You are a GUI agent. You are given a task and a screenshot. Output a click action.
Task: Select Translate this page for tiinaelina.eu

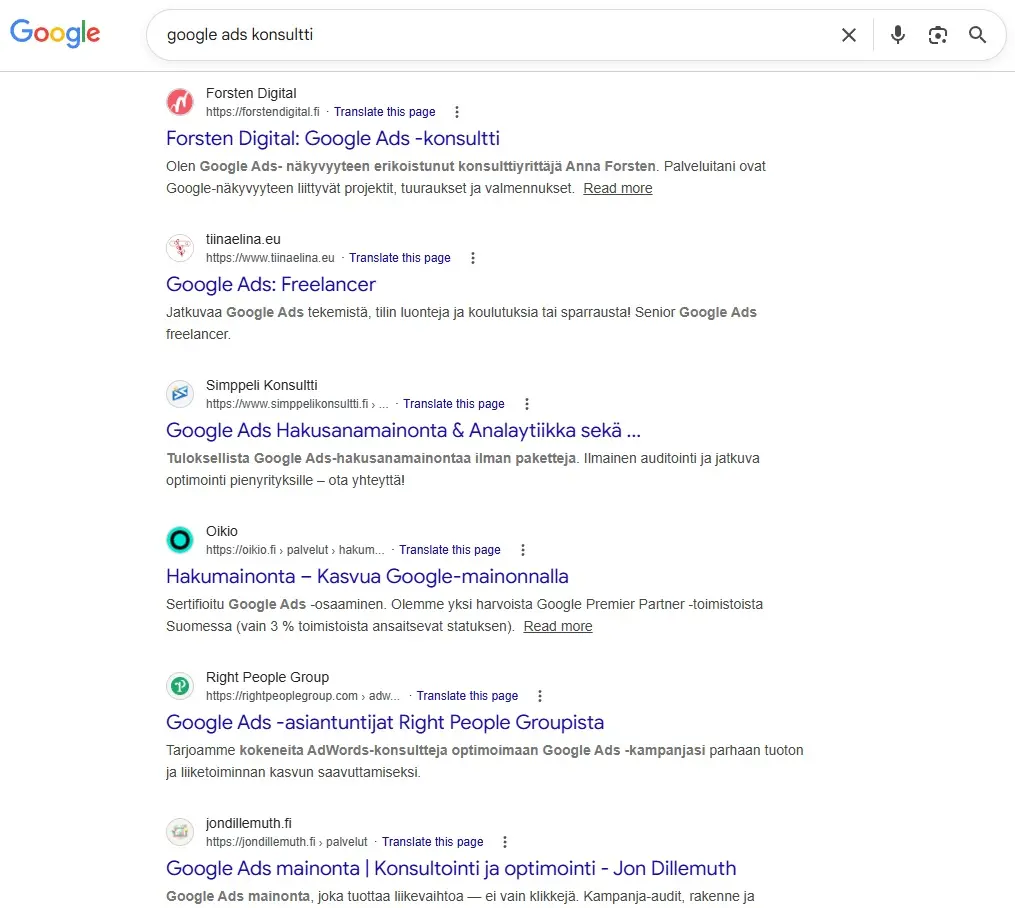pyautogui.click(x=400, y=257)
